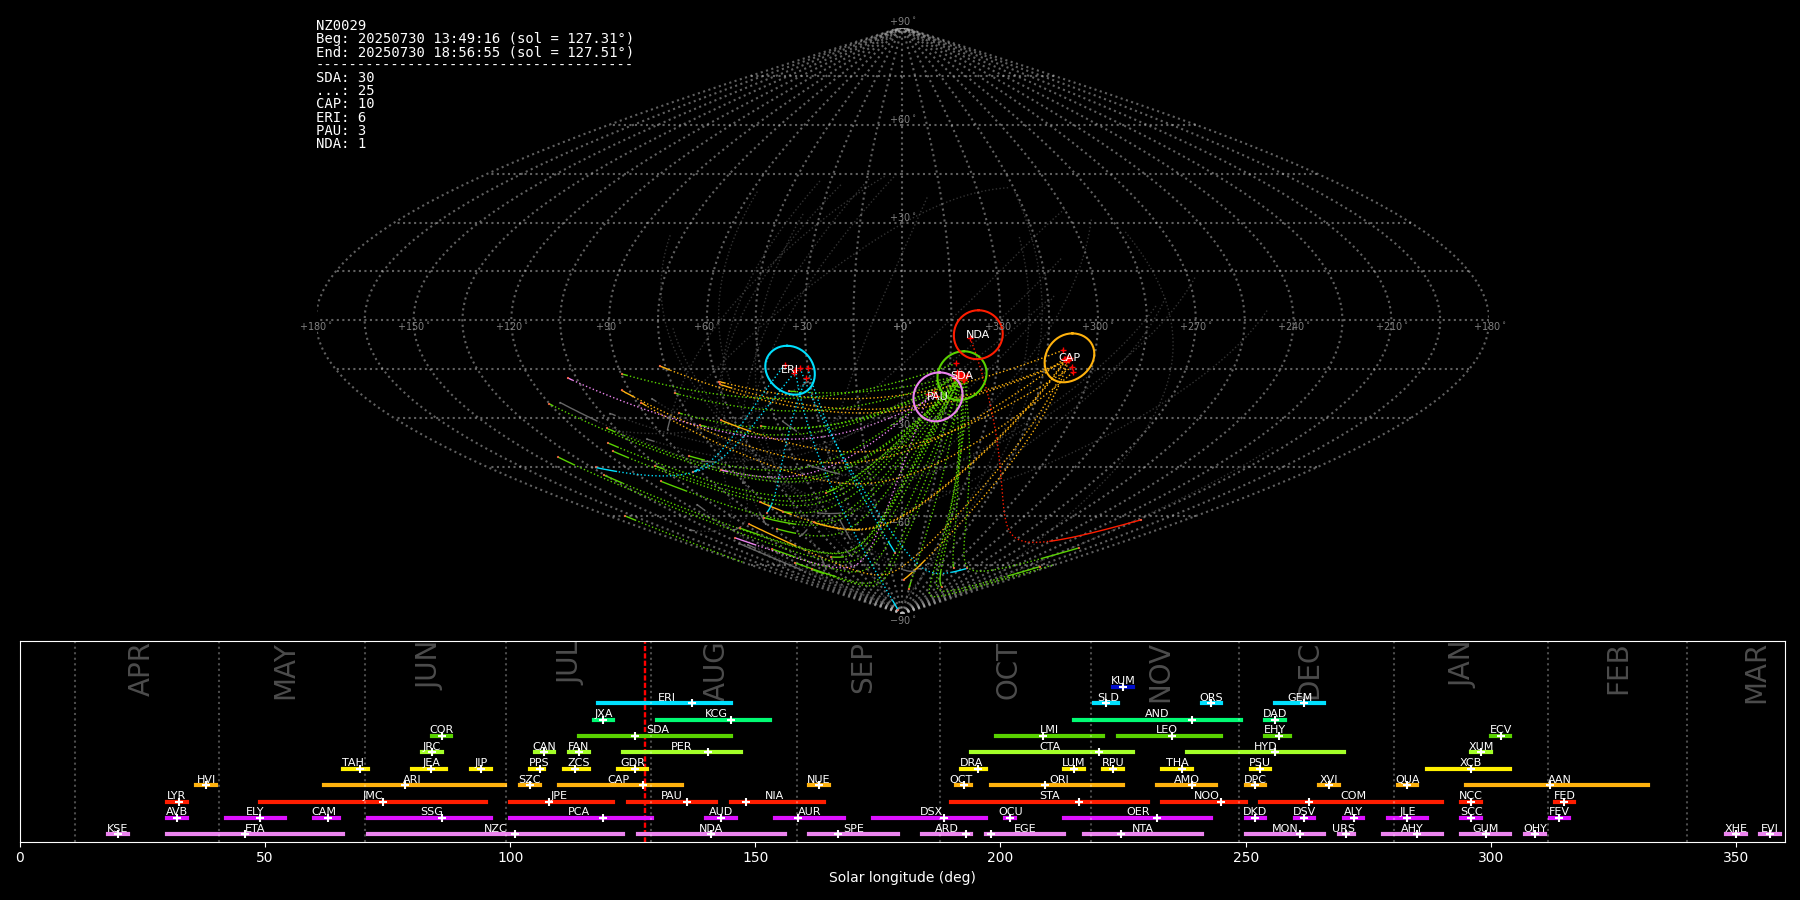Click the 'Solar longitude (deg)' axis label
This screenshot has width=1800, height=900.
[902, 878]
